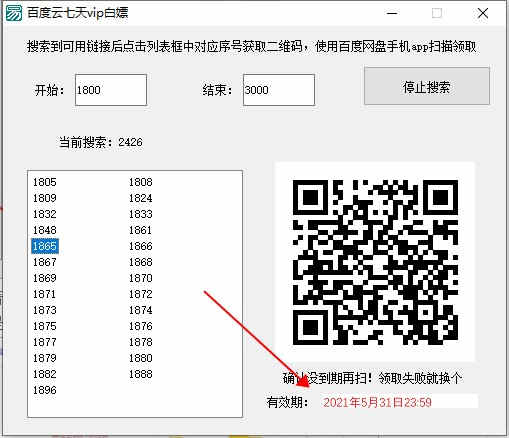Select list item 1824
509x438 pixels.
(x=141, y=198)
